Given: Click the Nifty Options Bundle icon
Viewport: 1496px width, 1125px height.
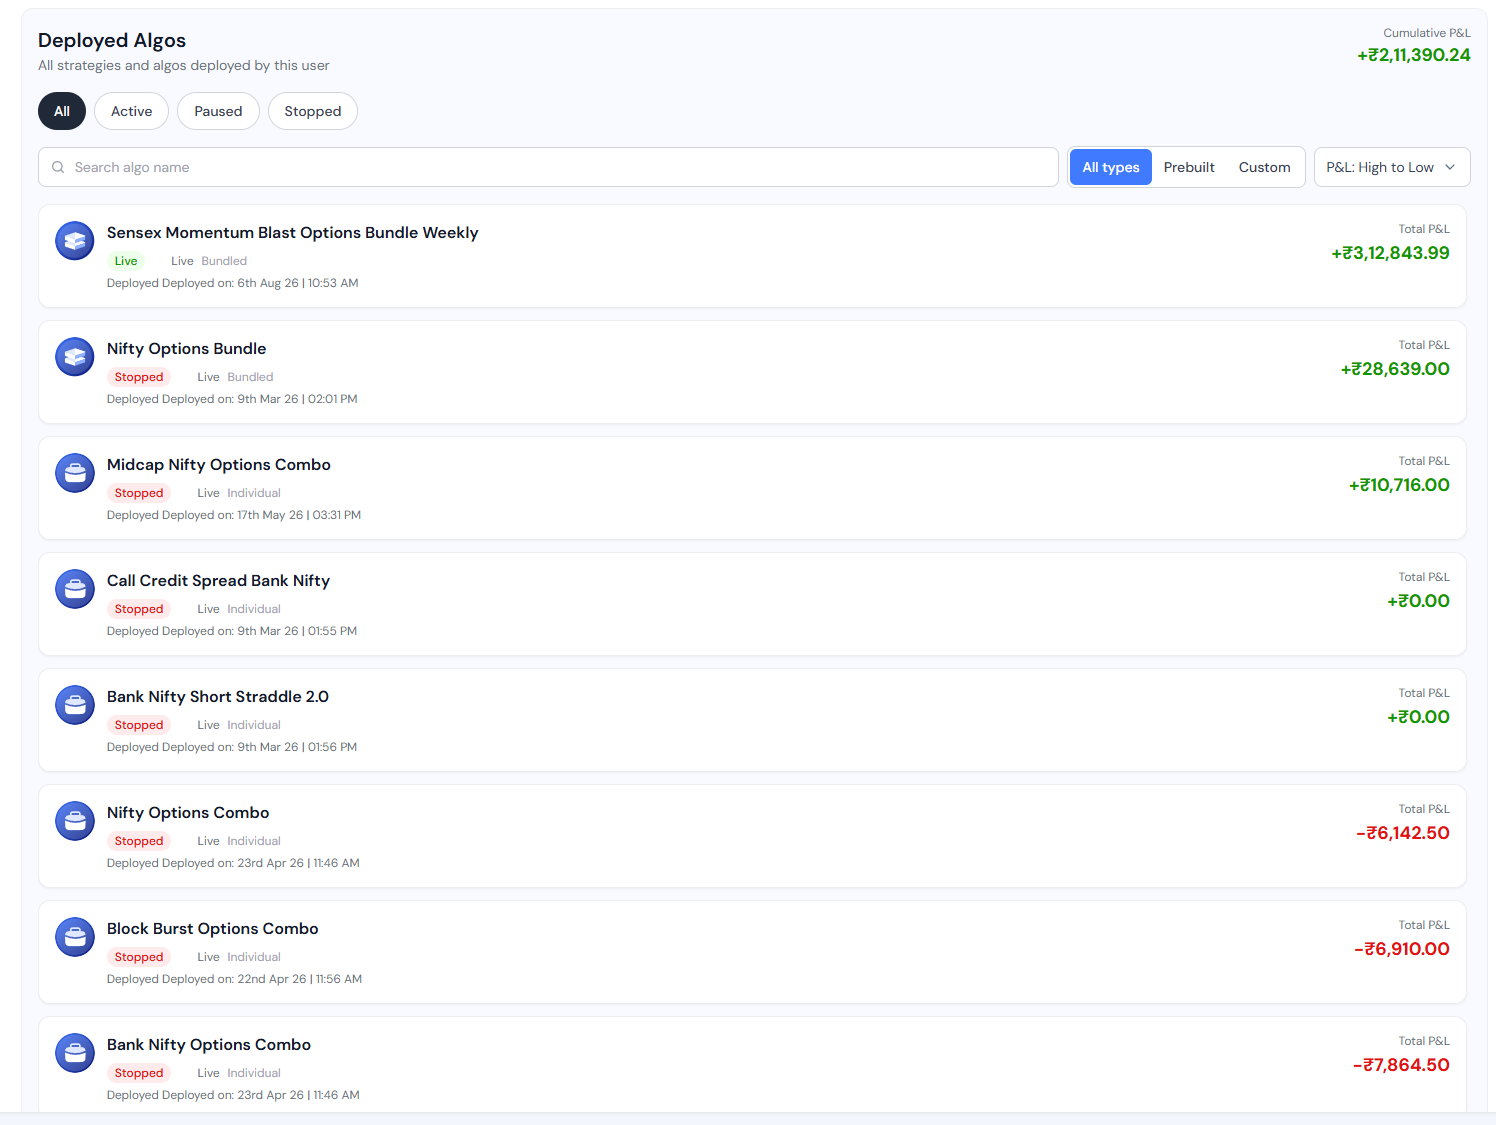Looking at the screenshot, I should 75,357.
